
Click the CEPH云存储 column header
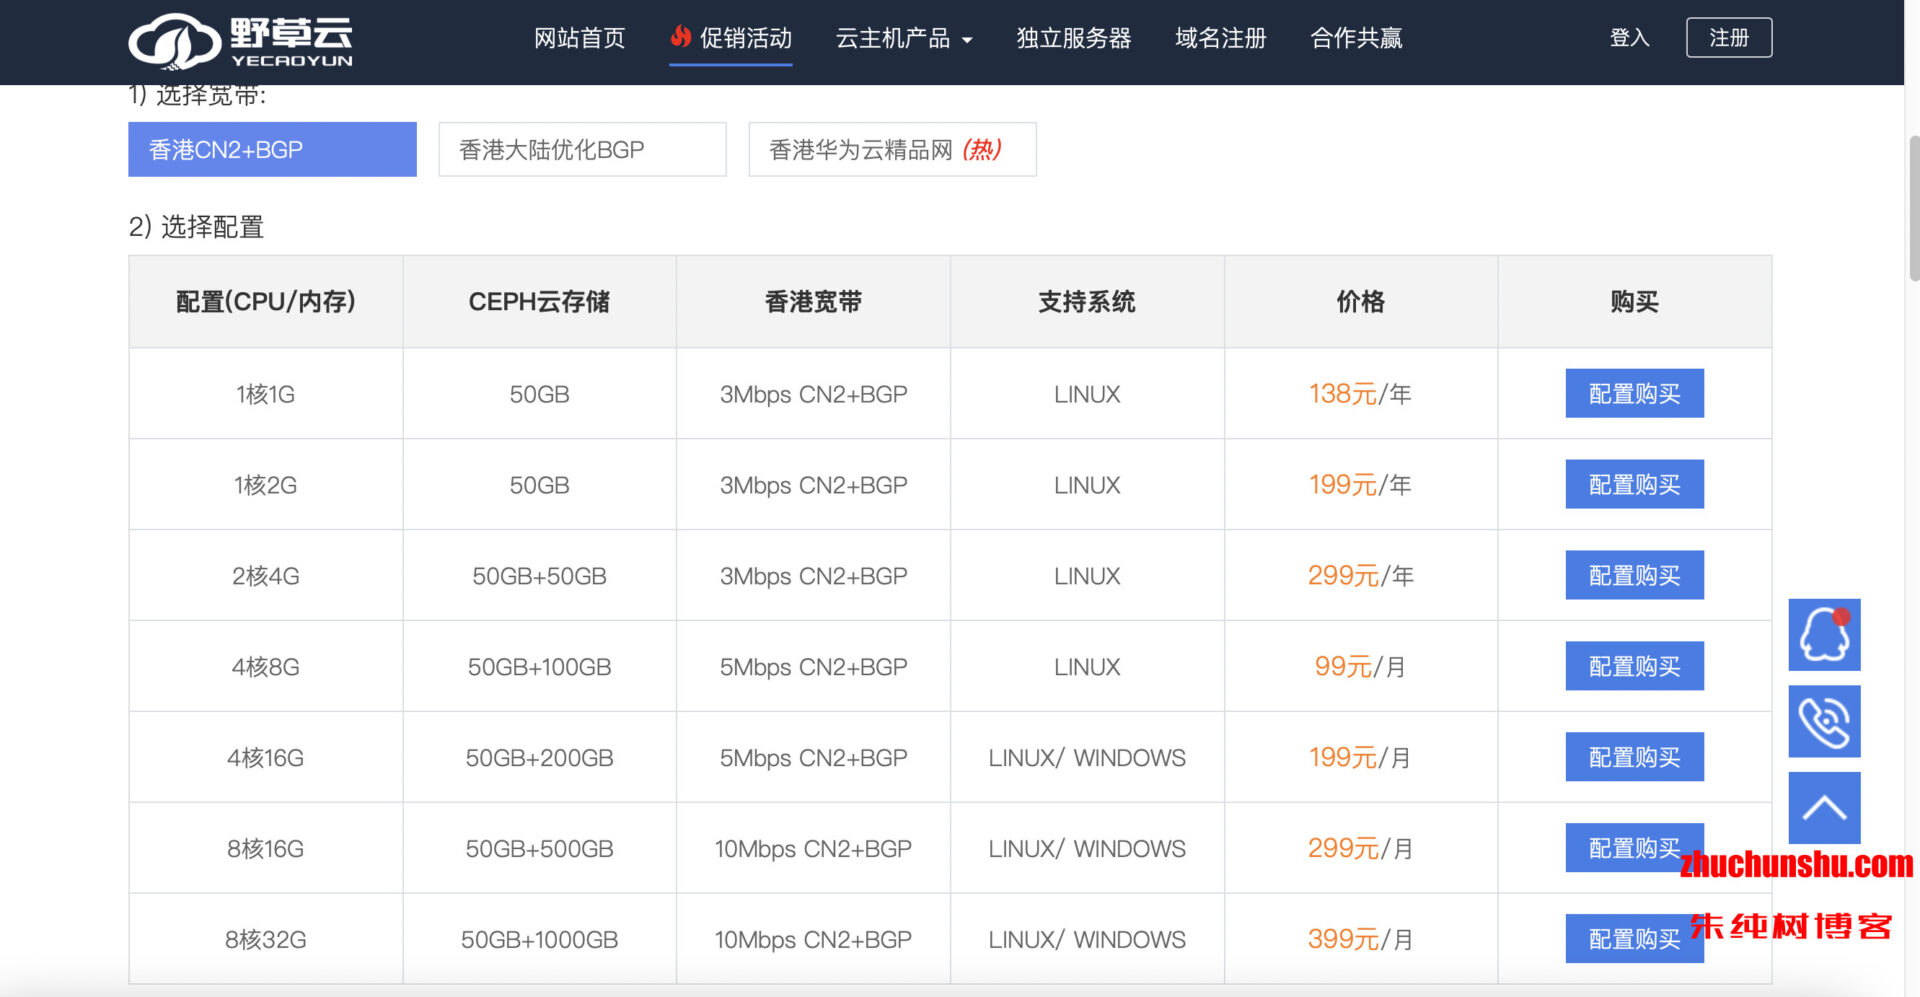pos(539,302)
